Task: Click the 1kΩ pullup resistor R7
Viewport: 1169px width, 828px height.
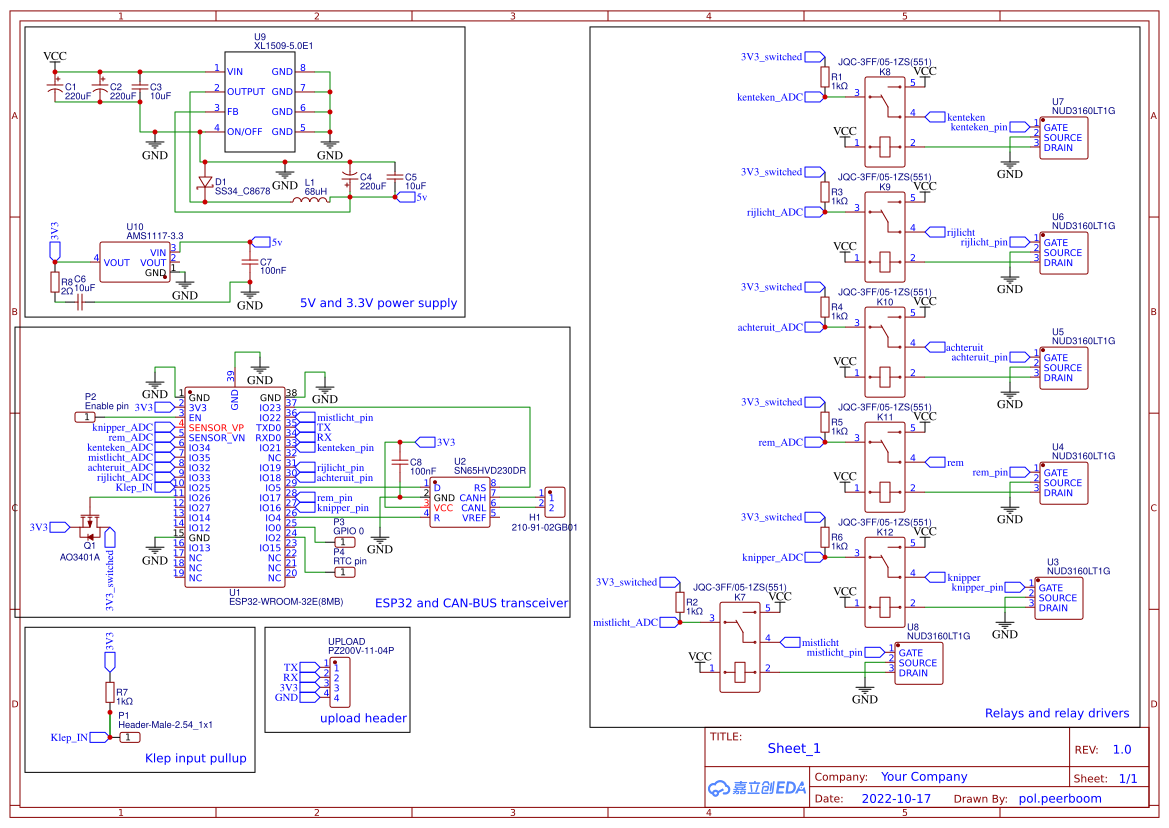Action: 110,693
